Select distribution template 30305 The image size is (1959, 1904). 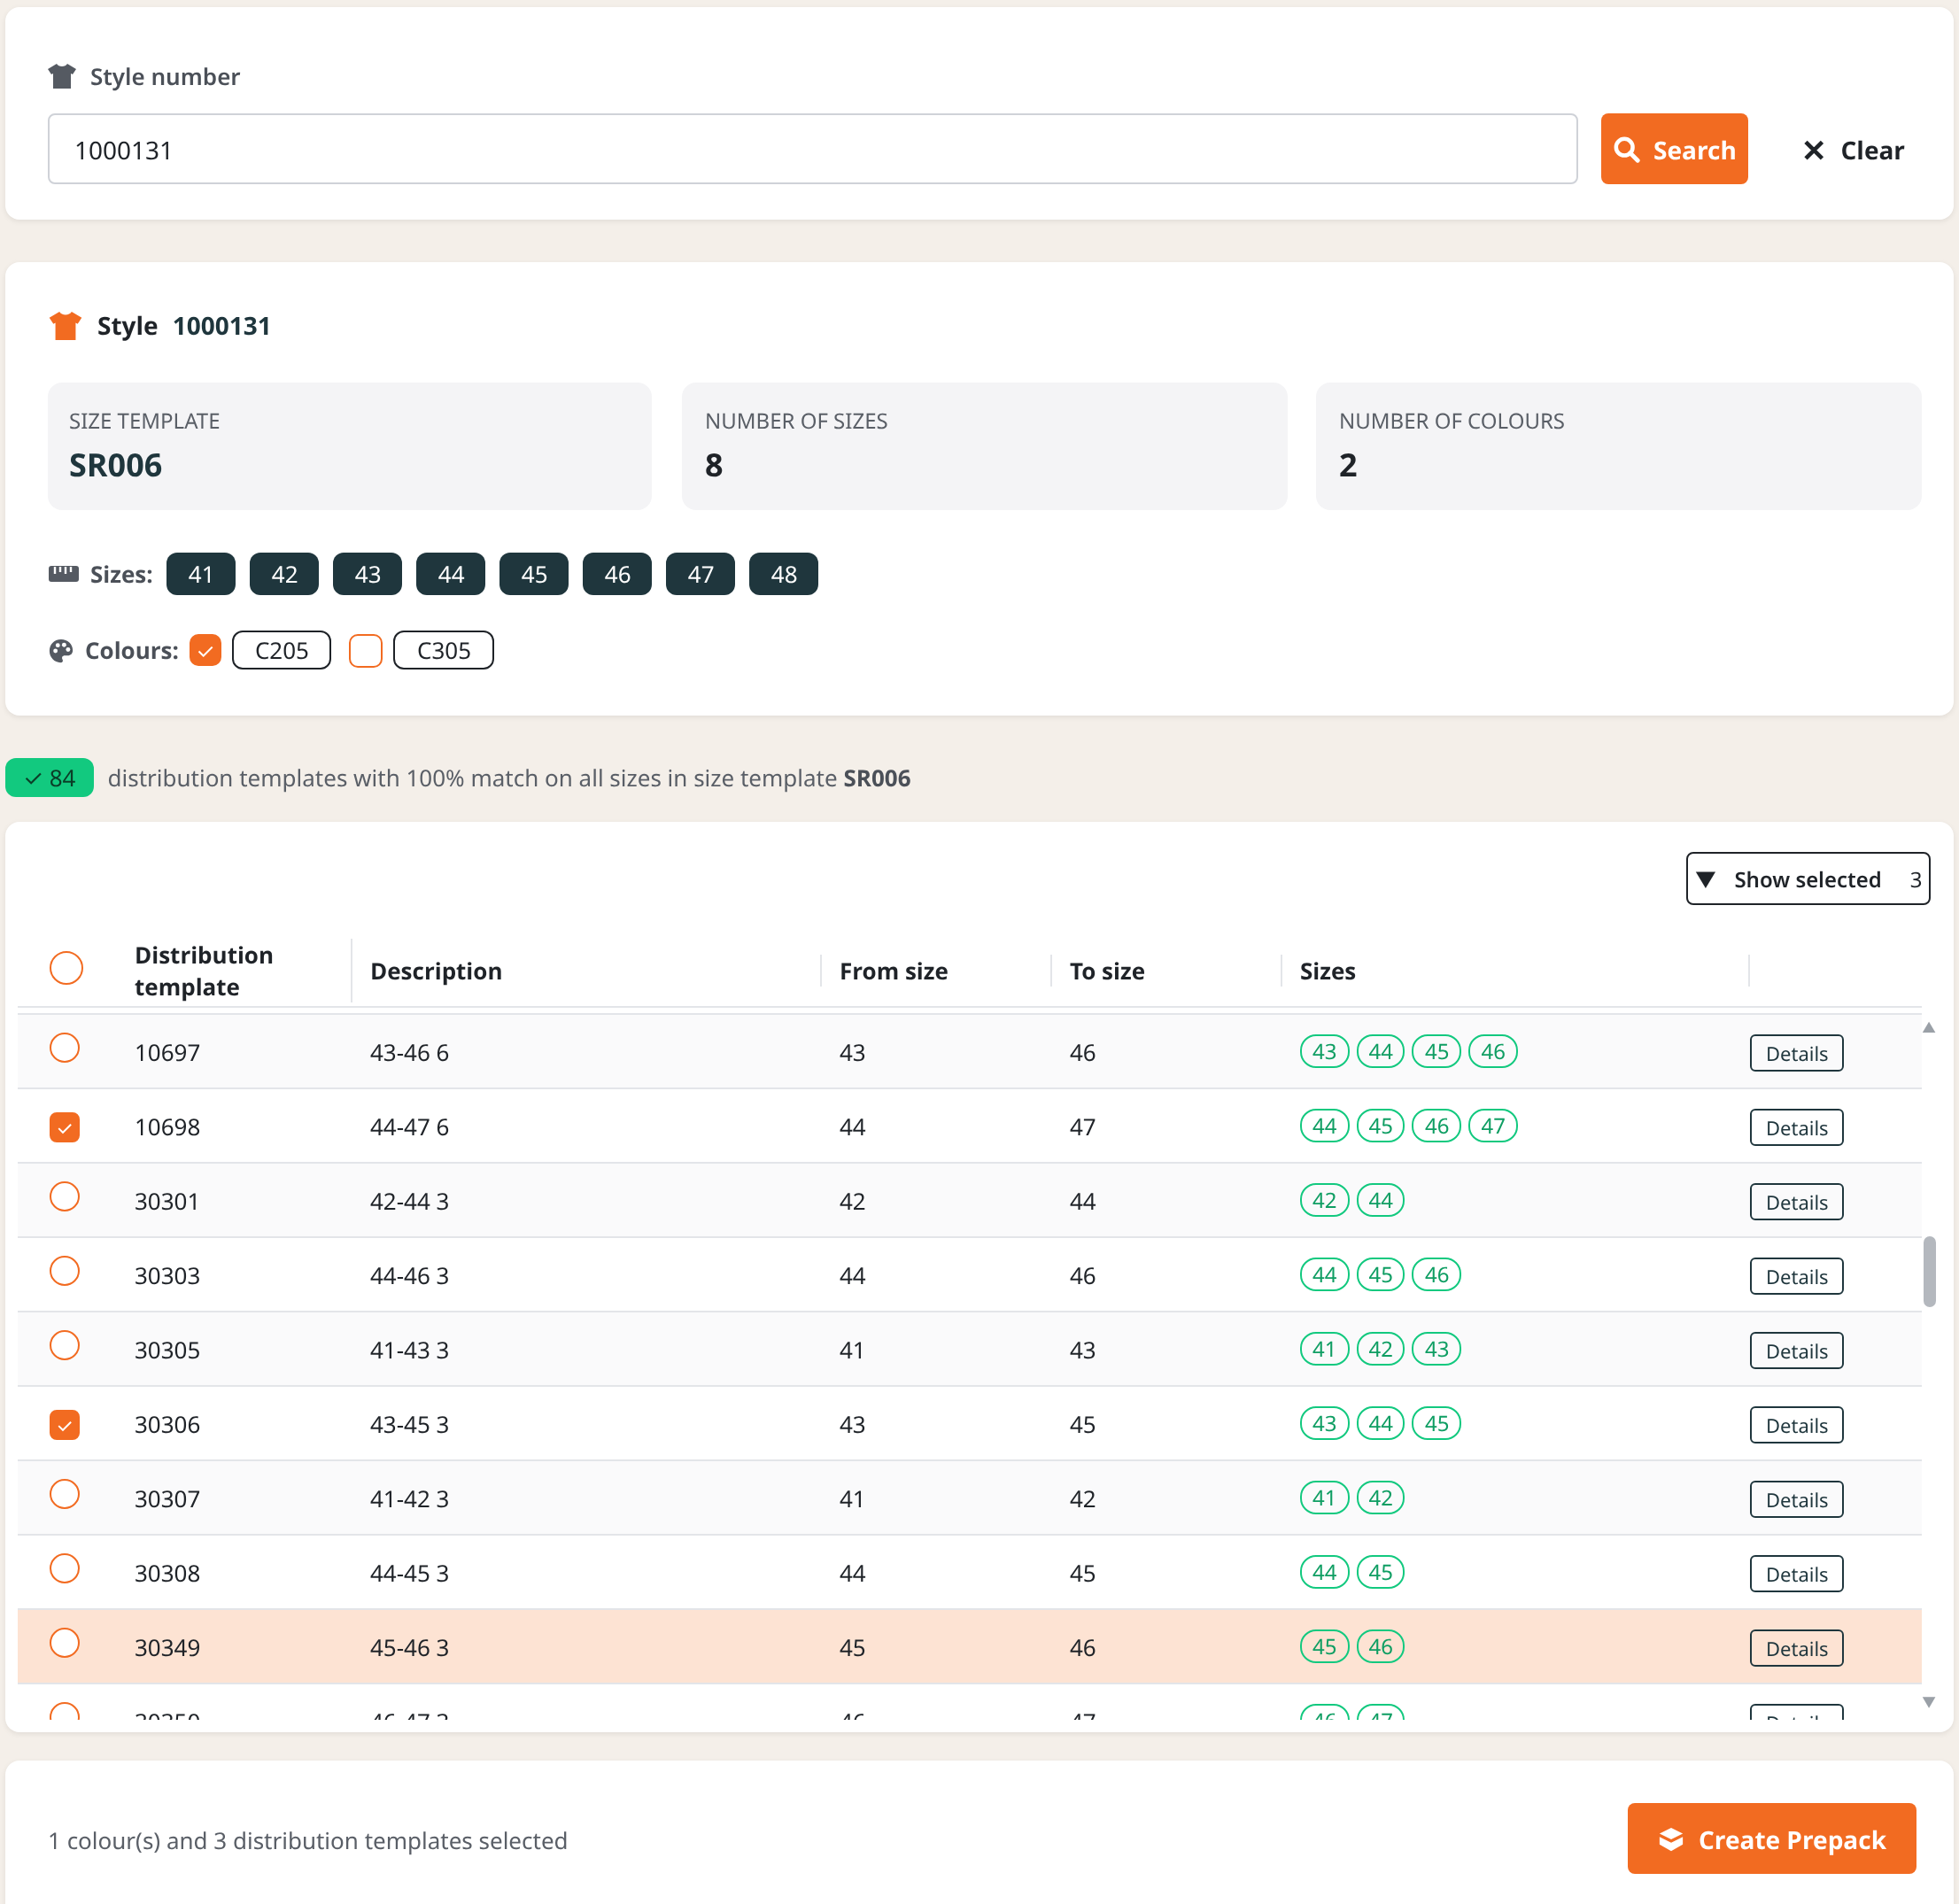(x=65, y=1346)
